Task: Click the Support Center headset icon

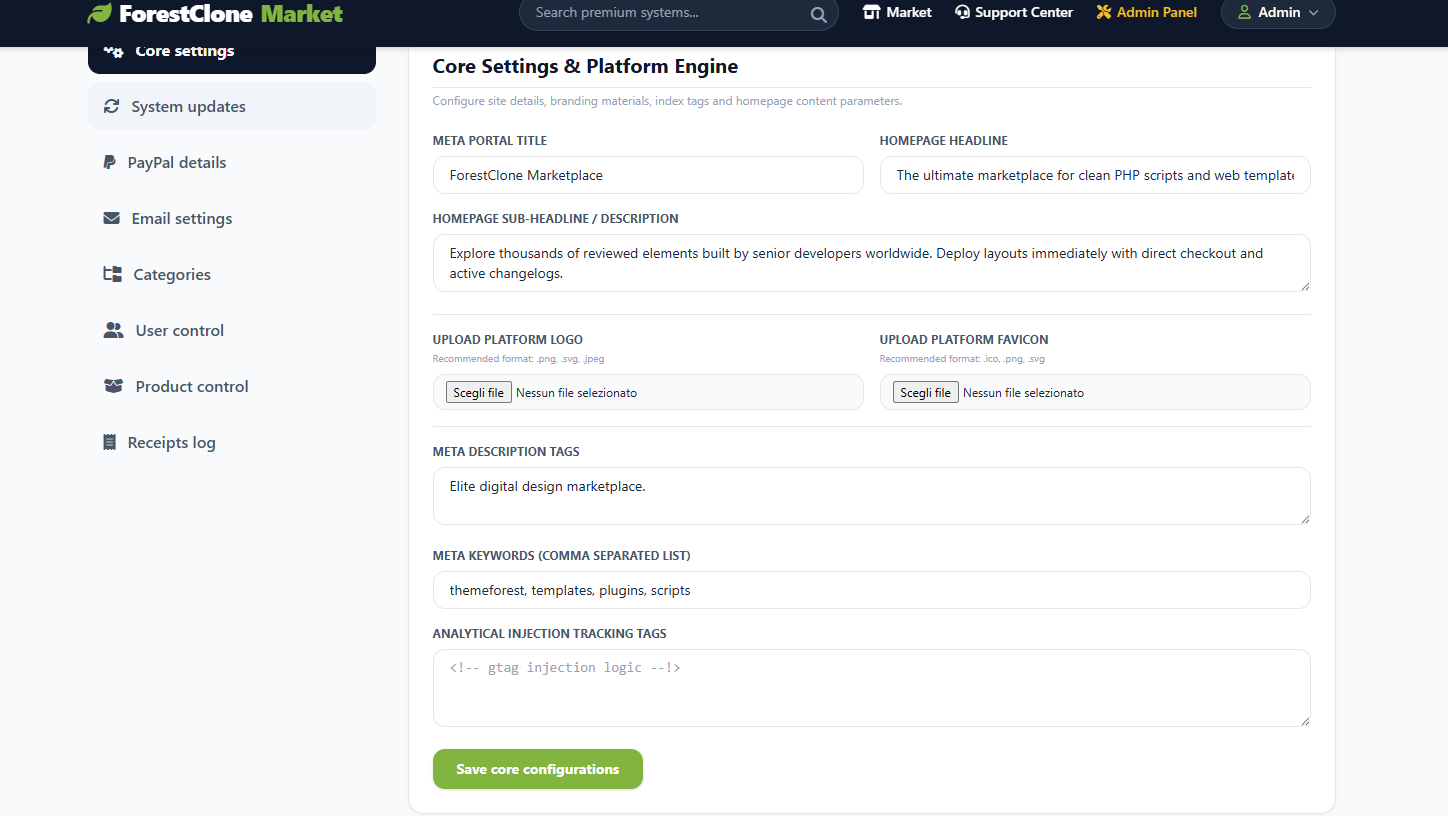Action: (962, 12)
